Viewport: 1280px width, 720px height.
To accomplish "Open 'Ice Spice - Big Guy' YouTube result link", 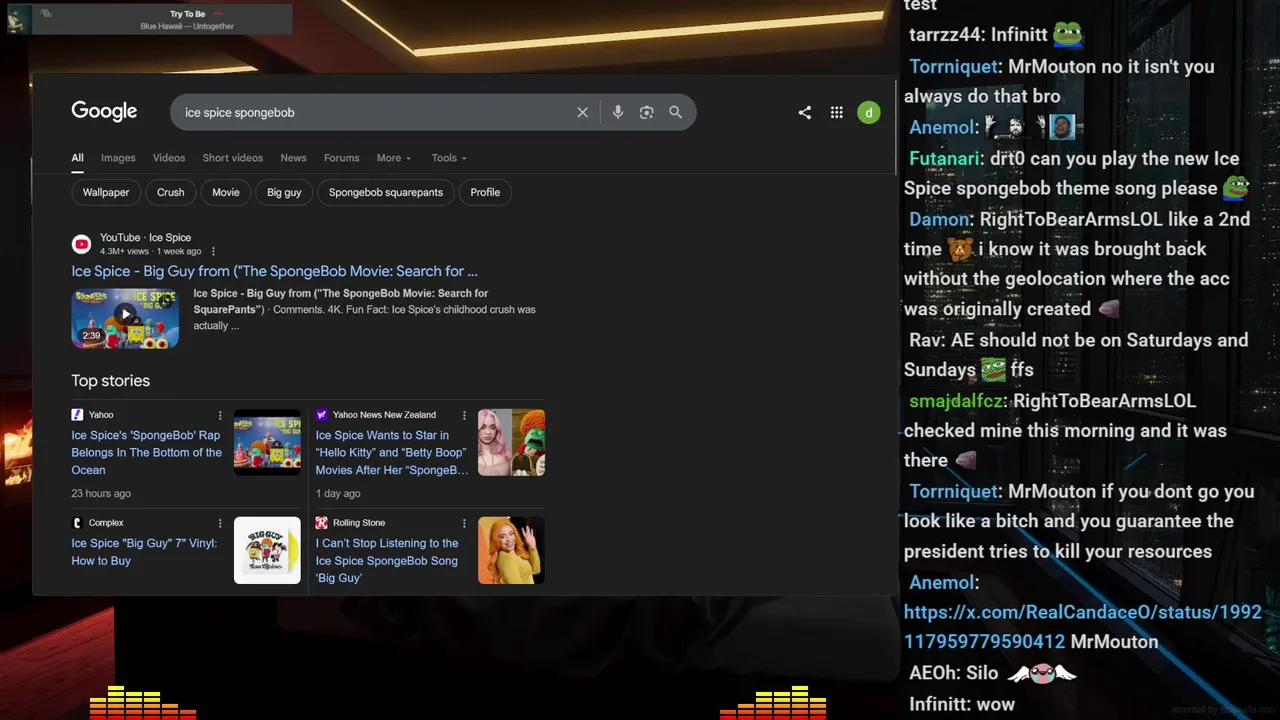I will 274,271.
